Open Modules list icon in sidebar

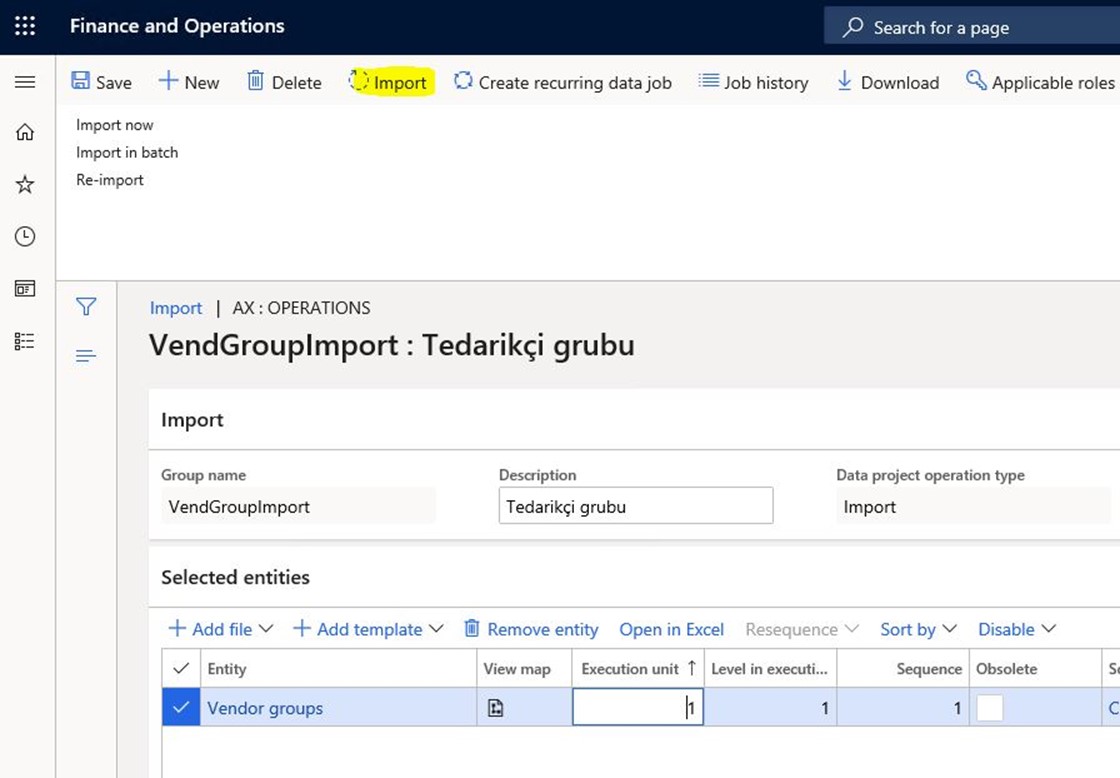click(25, 341)
